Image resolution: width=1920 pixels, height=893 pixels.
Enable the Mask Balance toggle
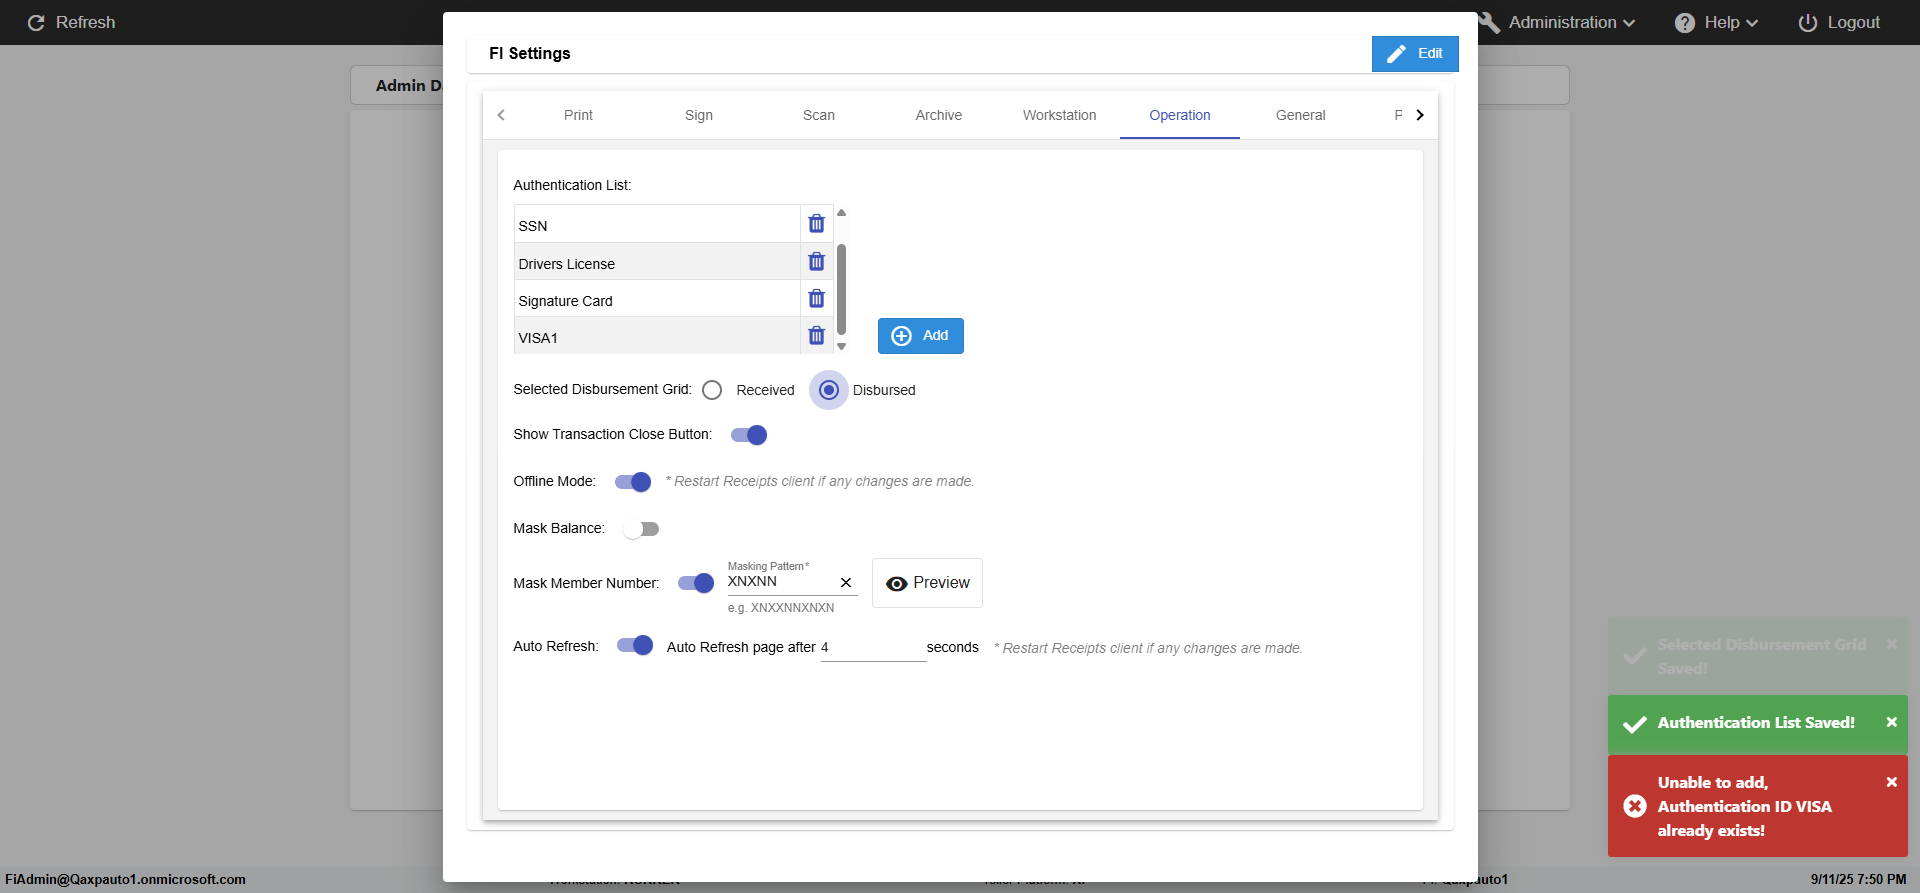click(x=640, y=529)
